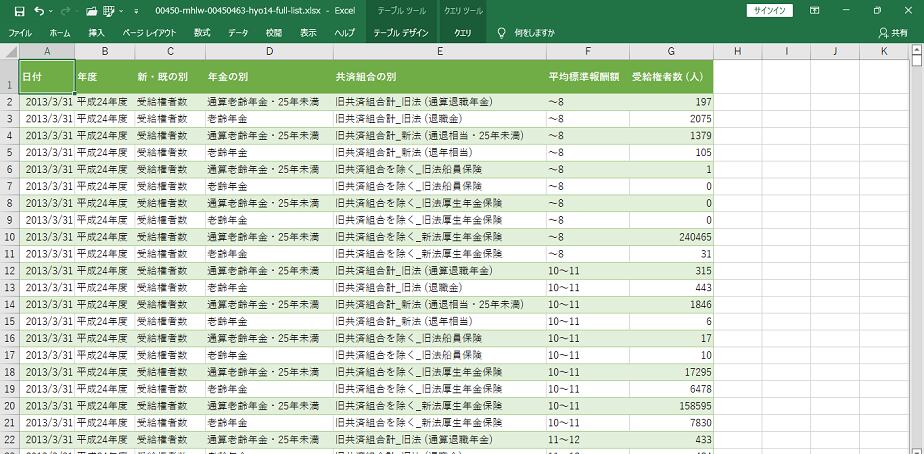Click the Open folder icon in title bar

[x=91, y=10]
